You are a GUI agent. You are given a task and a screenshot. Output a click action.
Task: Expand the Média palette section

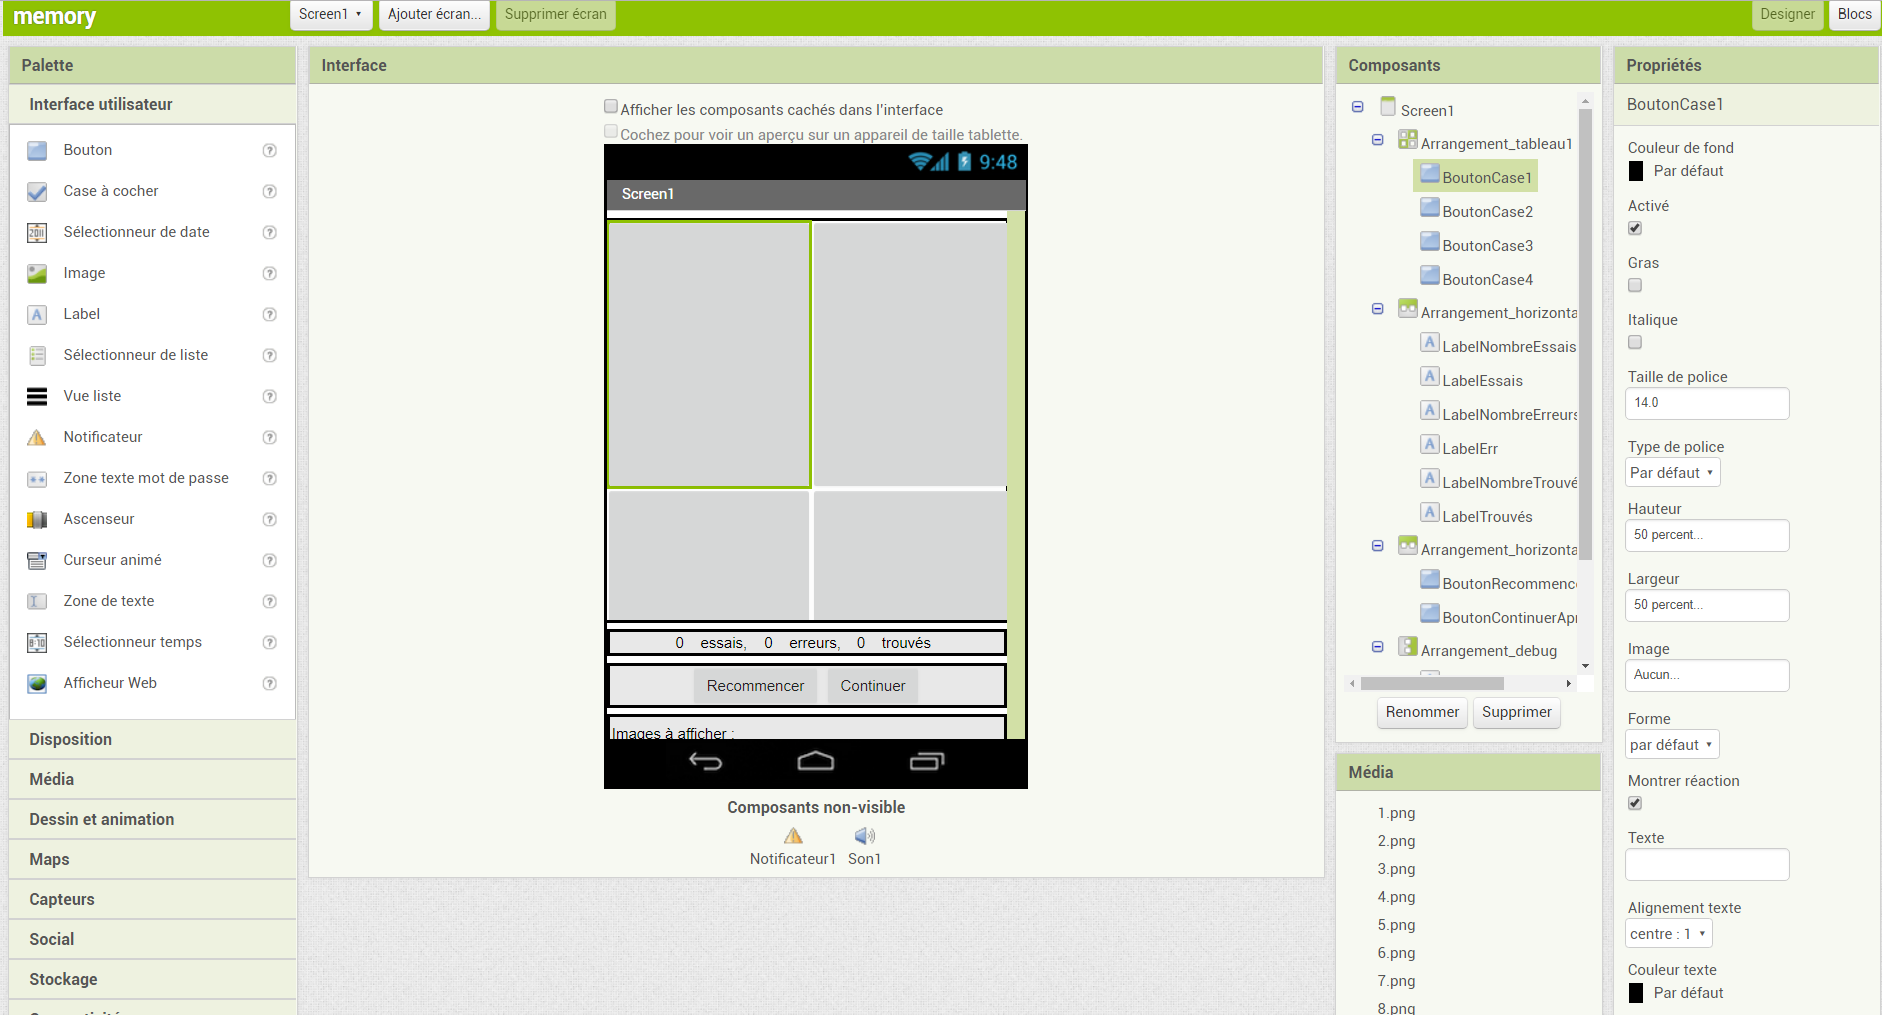(x=153, y=779)
